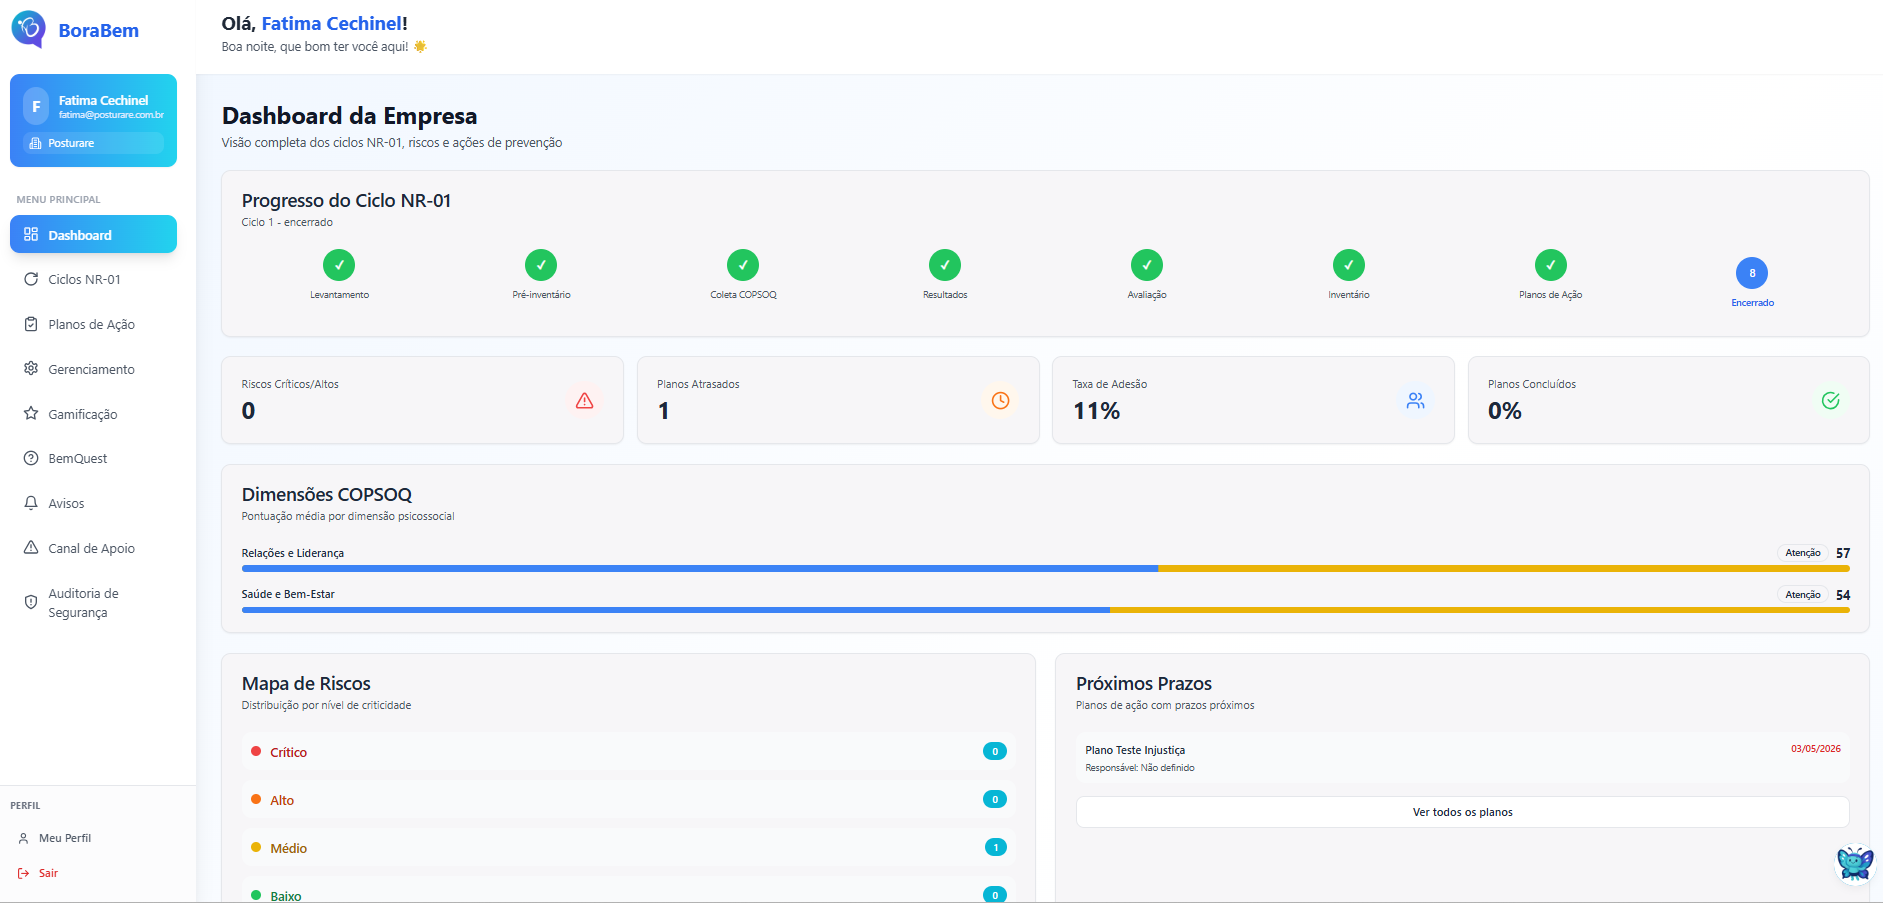Viewport: 1883px width, 903px height.
Task: Click the Relações e Liderança progress bar
Action: 1045,568
